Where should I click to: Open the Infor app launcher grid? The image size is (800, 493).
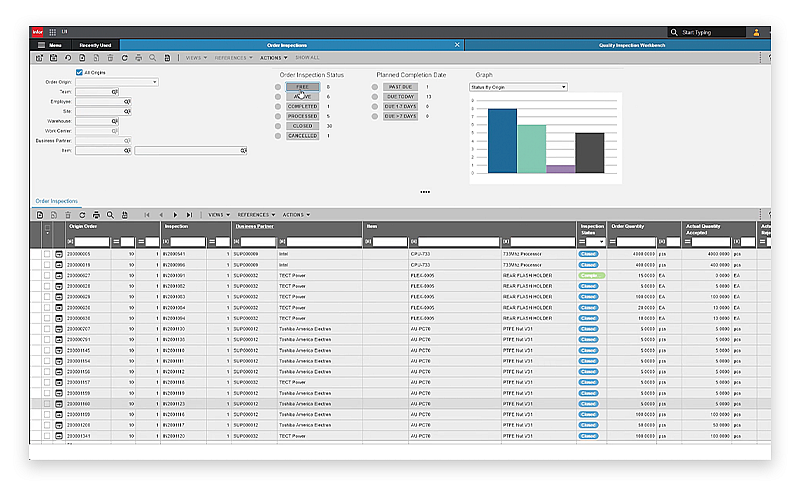point(52,32)
